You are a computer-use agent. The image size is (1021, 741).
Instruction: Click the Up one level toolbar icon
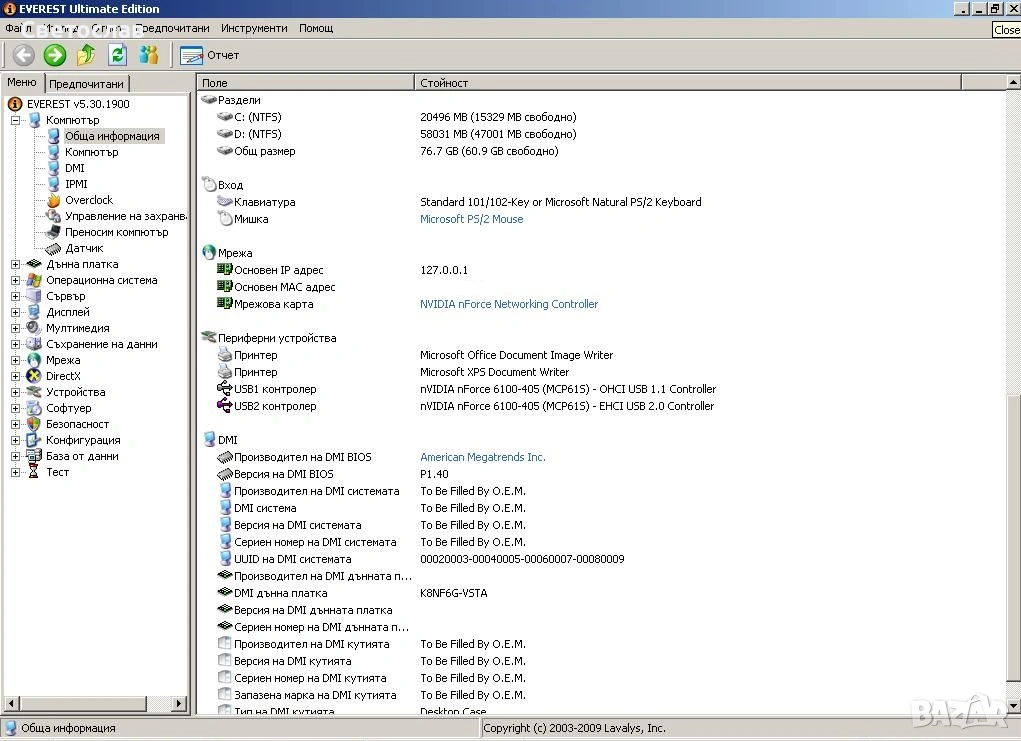point(86,55)
